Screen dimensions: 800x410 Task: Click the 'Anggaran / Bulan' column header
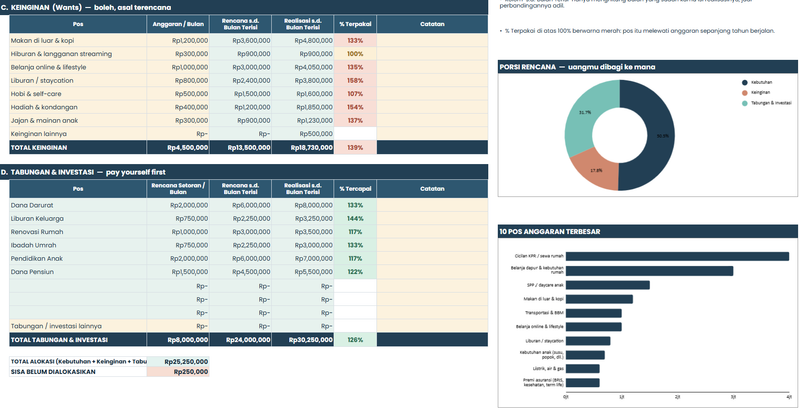click(x=178, y=24)
